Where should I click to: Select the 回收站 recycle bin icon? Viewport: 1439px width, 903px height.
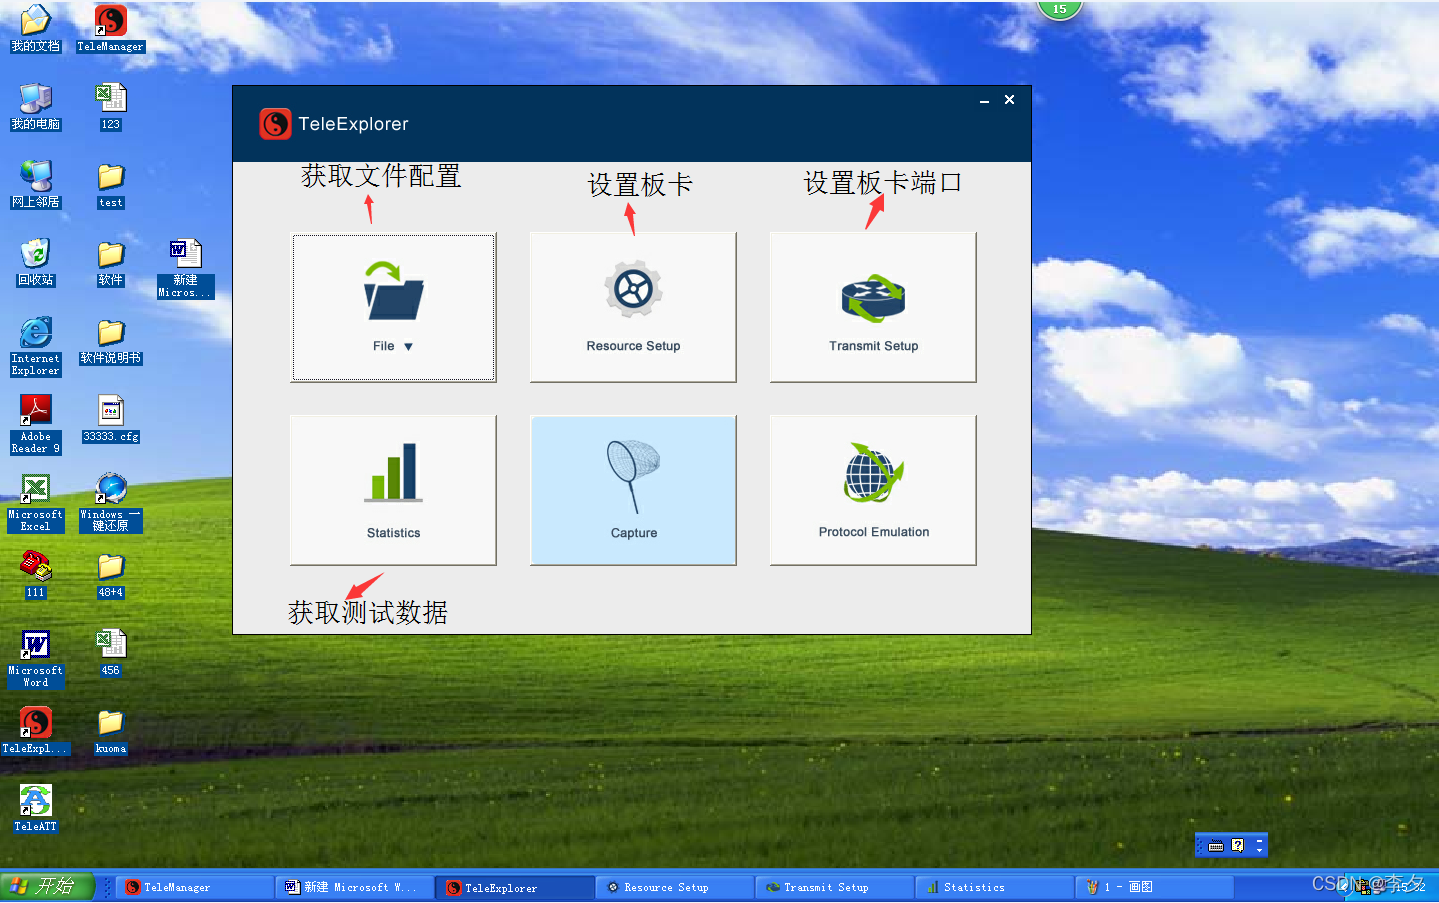tap(35, 262)
